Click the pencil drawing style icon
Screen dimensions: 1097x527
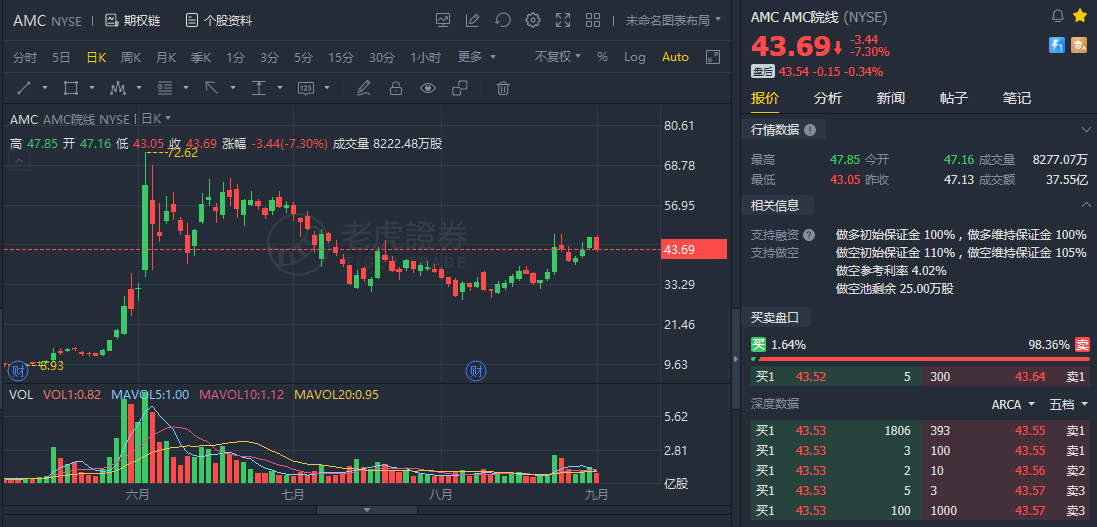pyautogui.click(x=363, y=88)
